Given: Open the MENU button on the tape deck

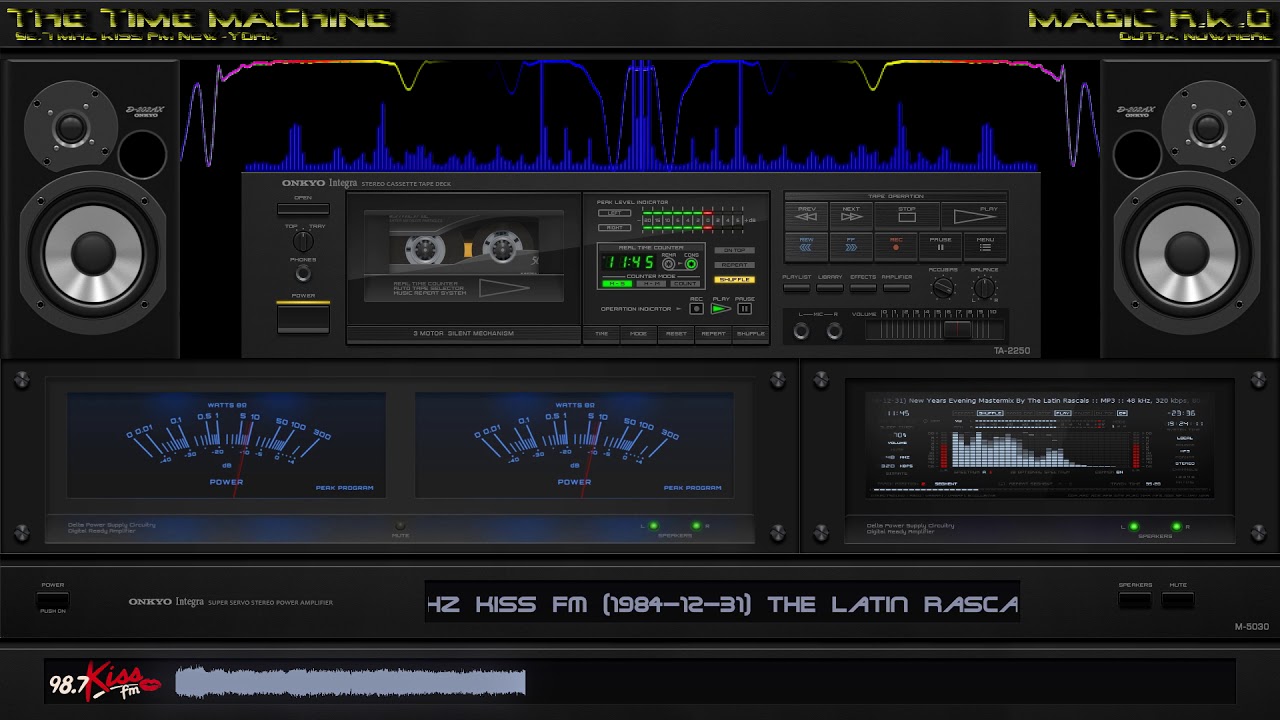Looking at the screenshot, I should pos(985,247).
